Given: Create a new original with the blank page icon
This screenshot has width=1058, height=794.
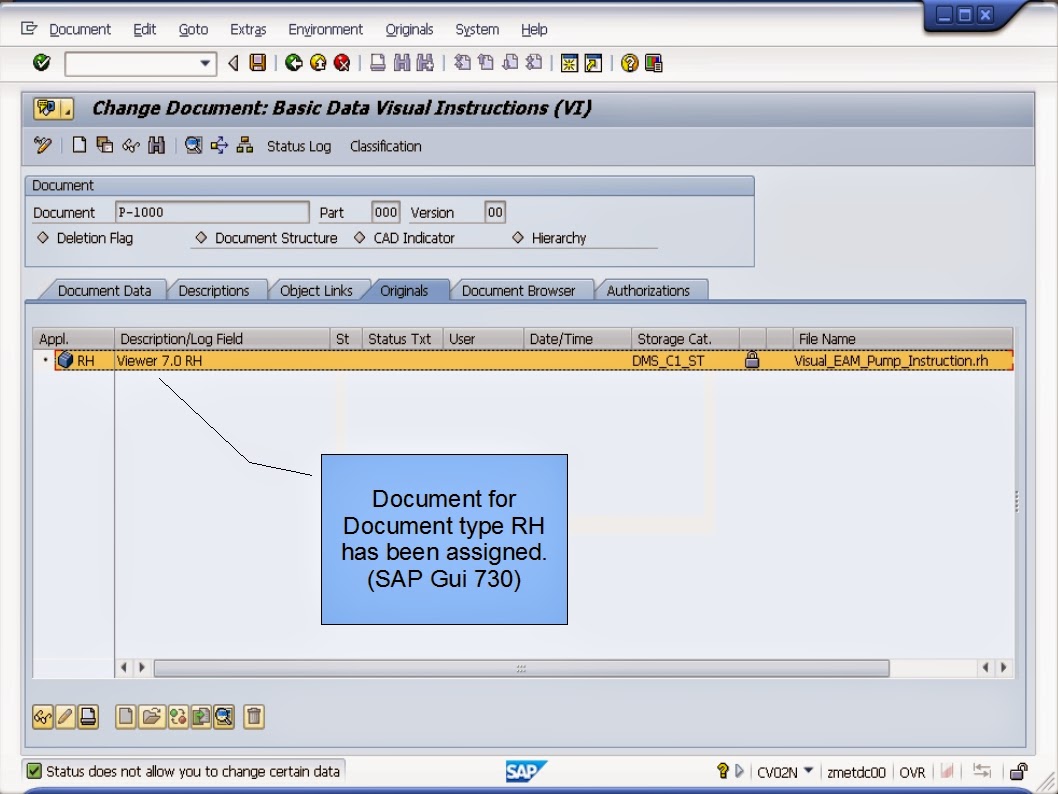Looking at the screenshot, I should 126,716.
